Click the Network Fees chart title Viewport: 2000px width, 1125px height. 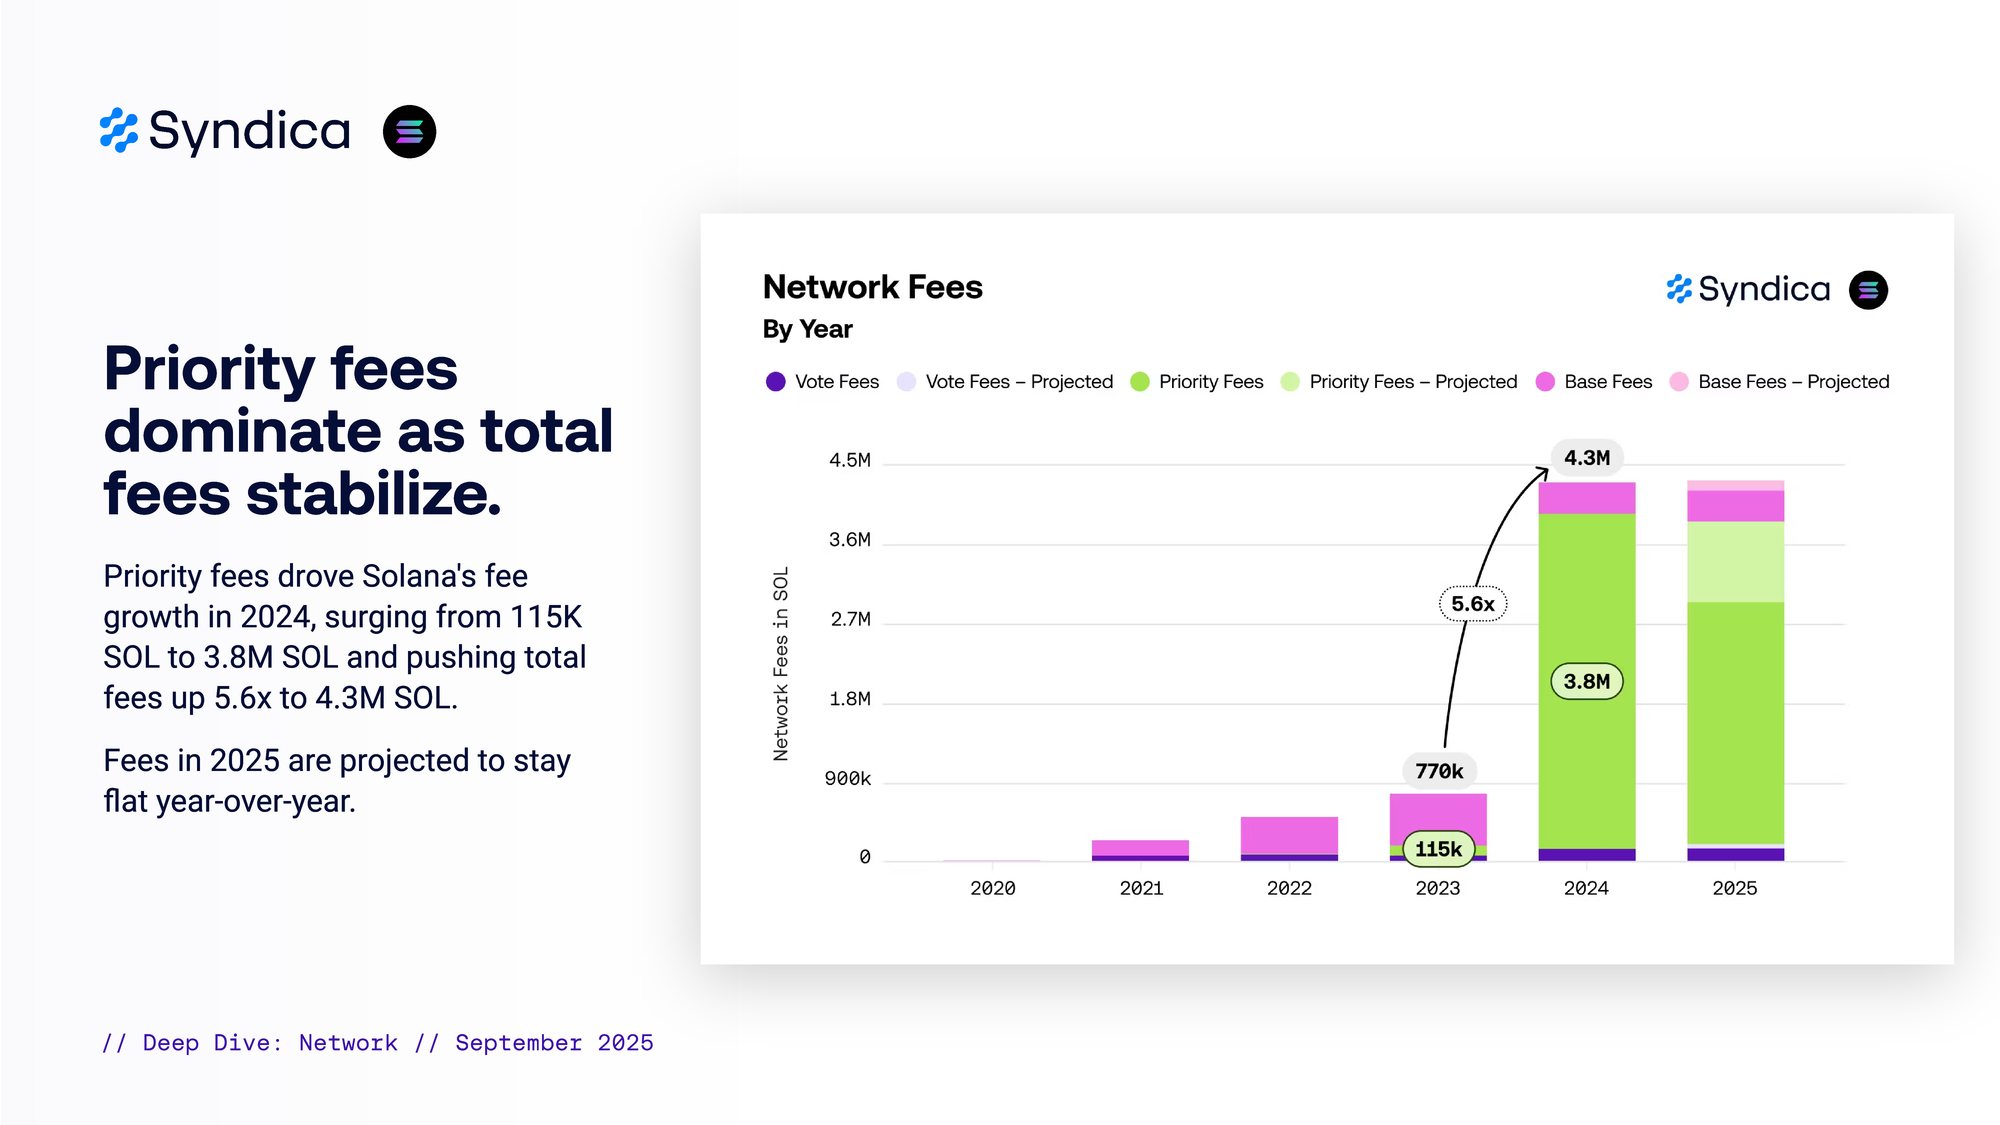872,287
